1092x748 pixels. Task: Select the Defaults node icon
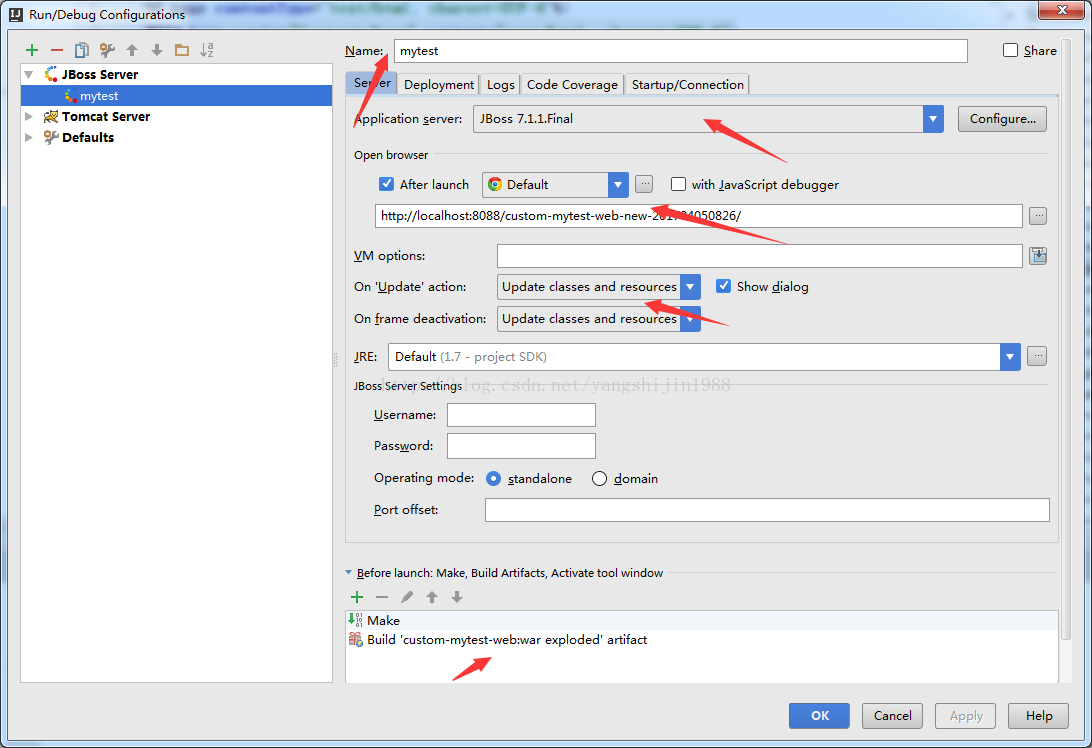(x=50, y=137)
